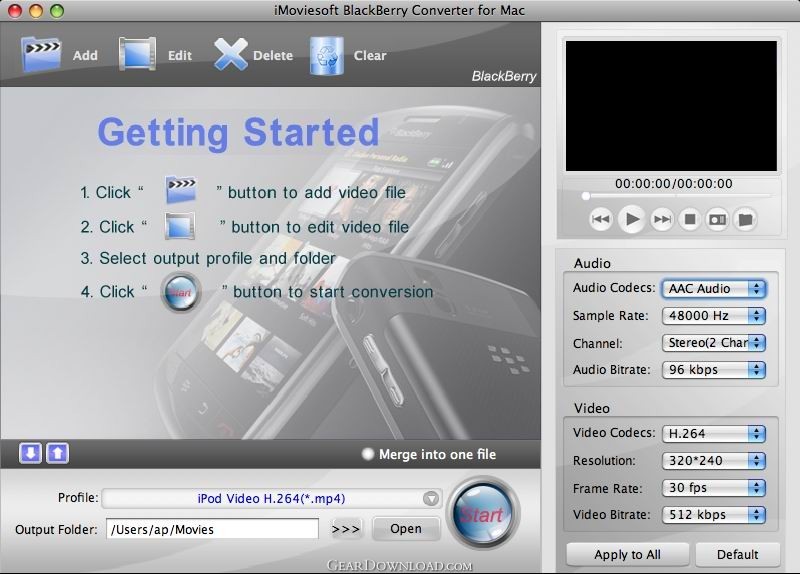Click the Apply to All button
Viewport: 800px width, 574px height.
coord(628,554)
